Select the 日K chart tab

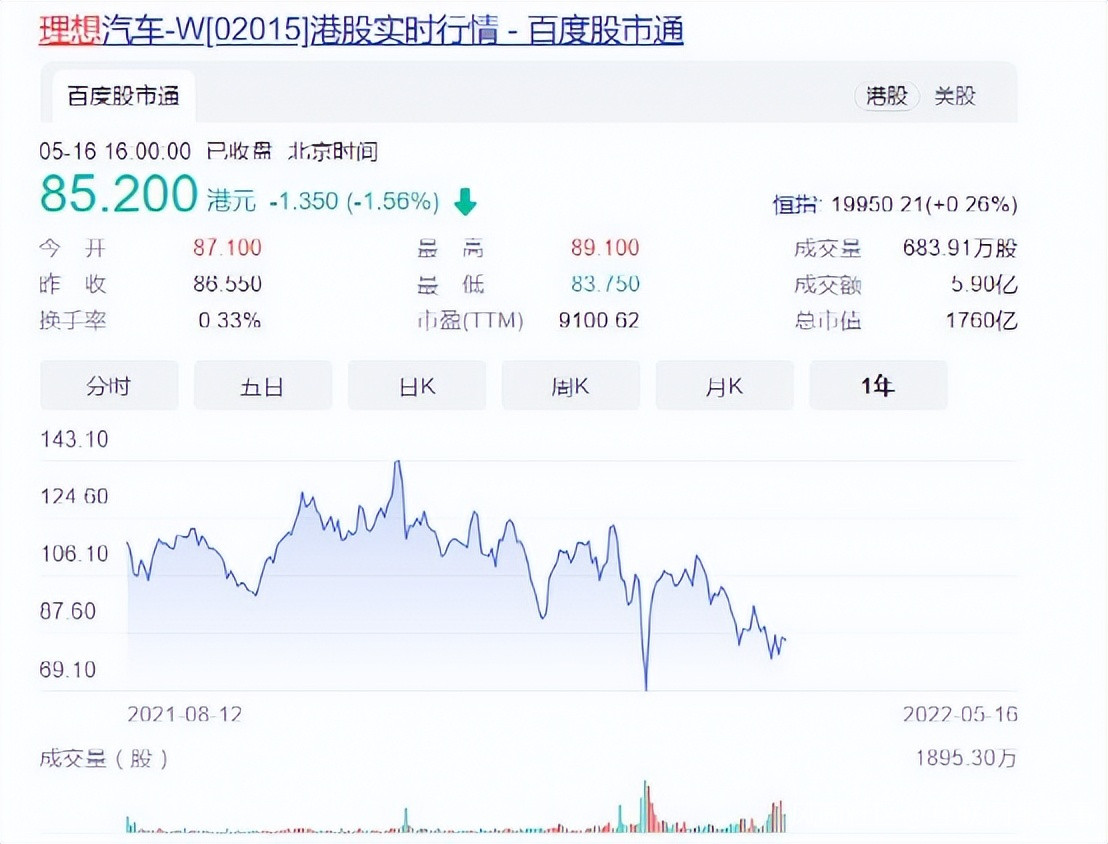417,385
